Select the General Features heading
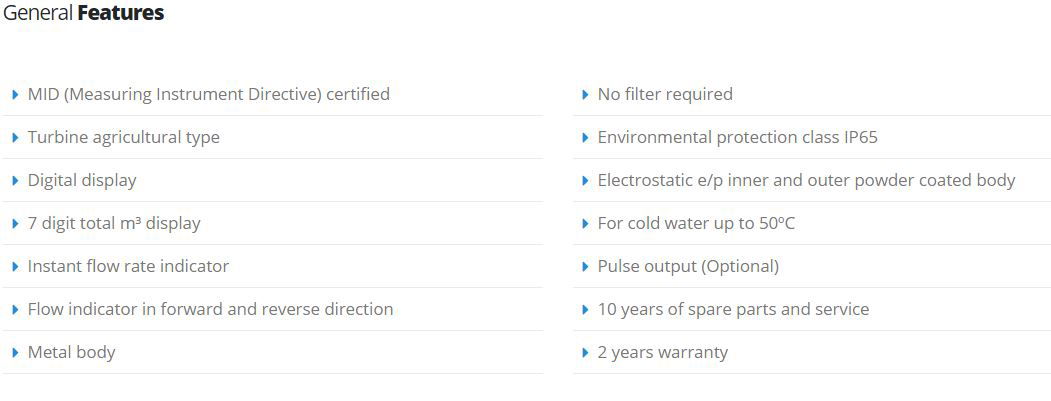Image resolution: width=1051 pixels, height=401 pixels. pyautogui.click(x=84, y=13)
